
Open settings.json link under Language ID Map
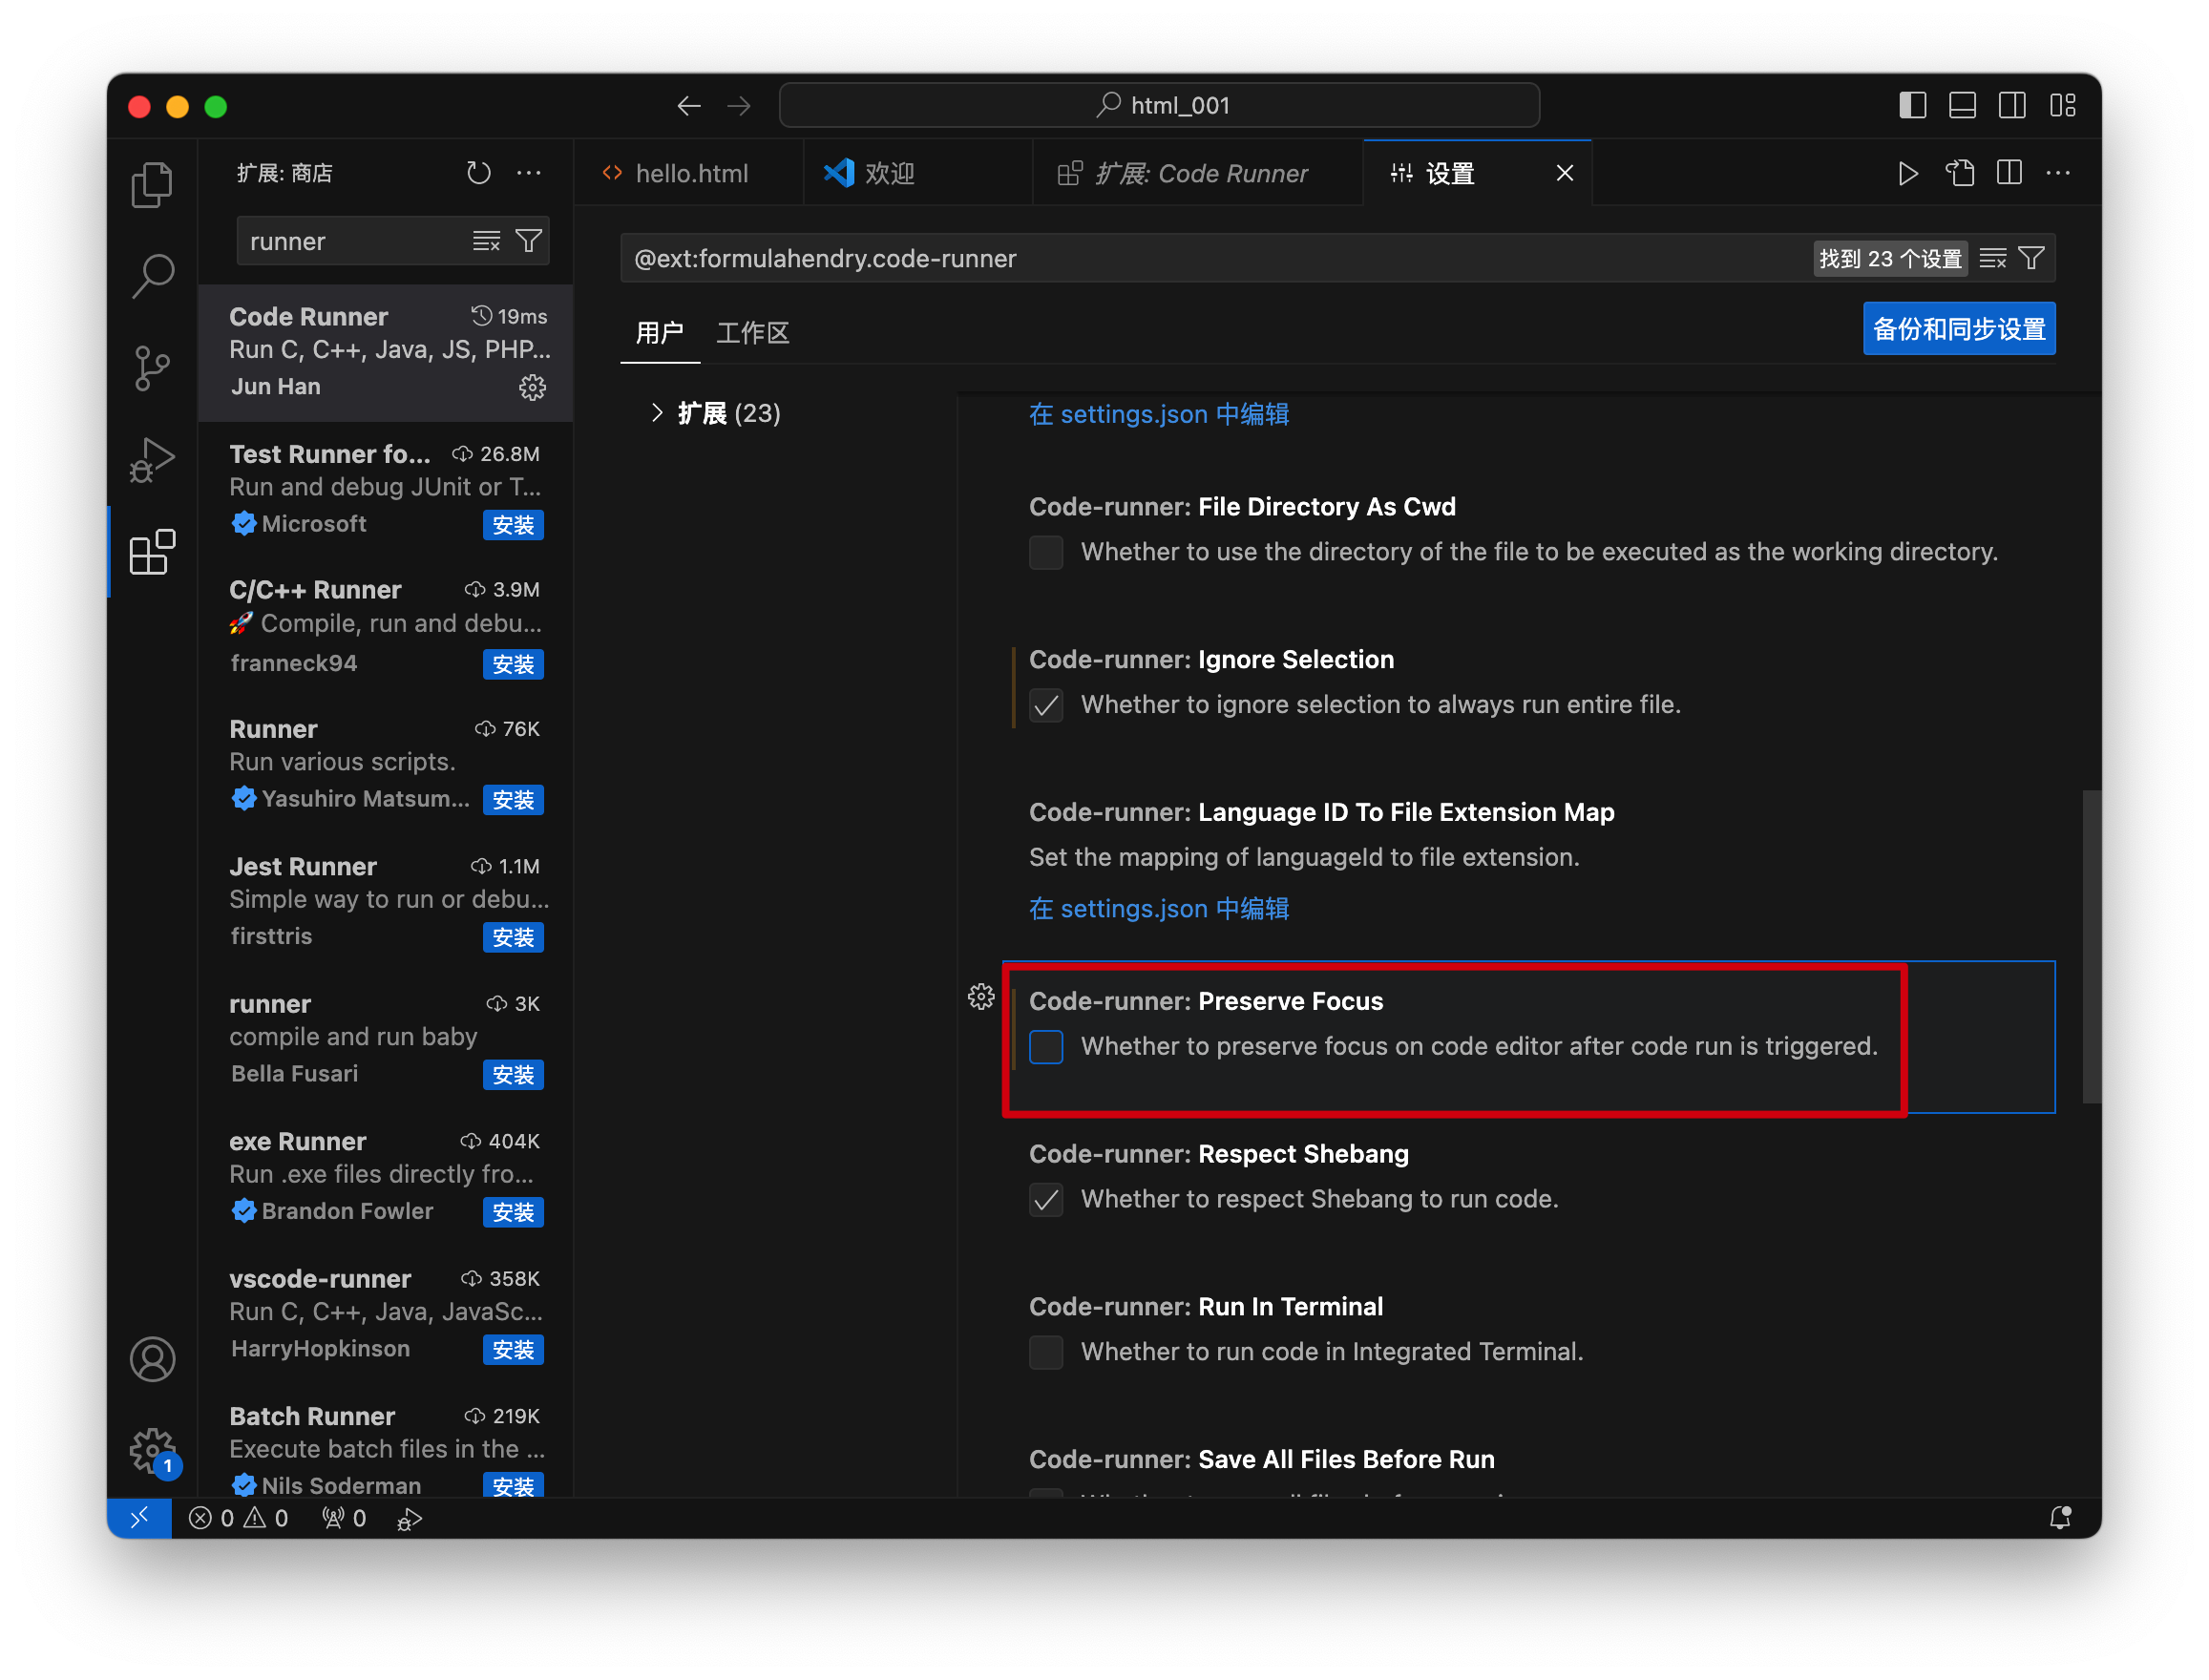1158,909
